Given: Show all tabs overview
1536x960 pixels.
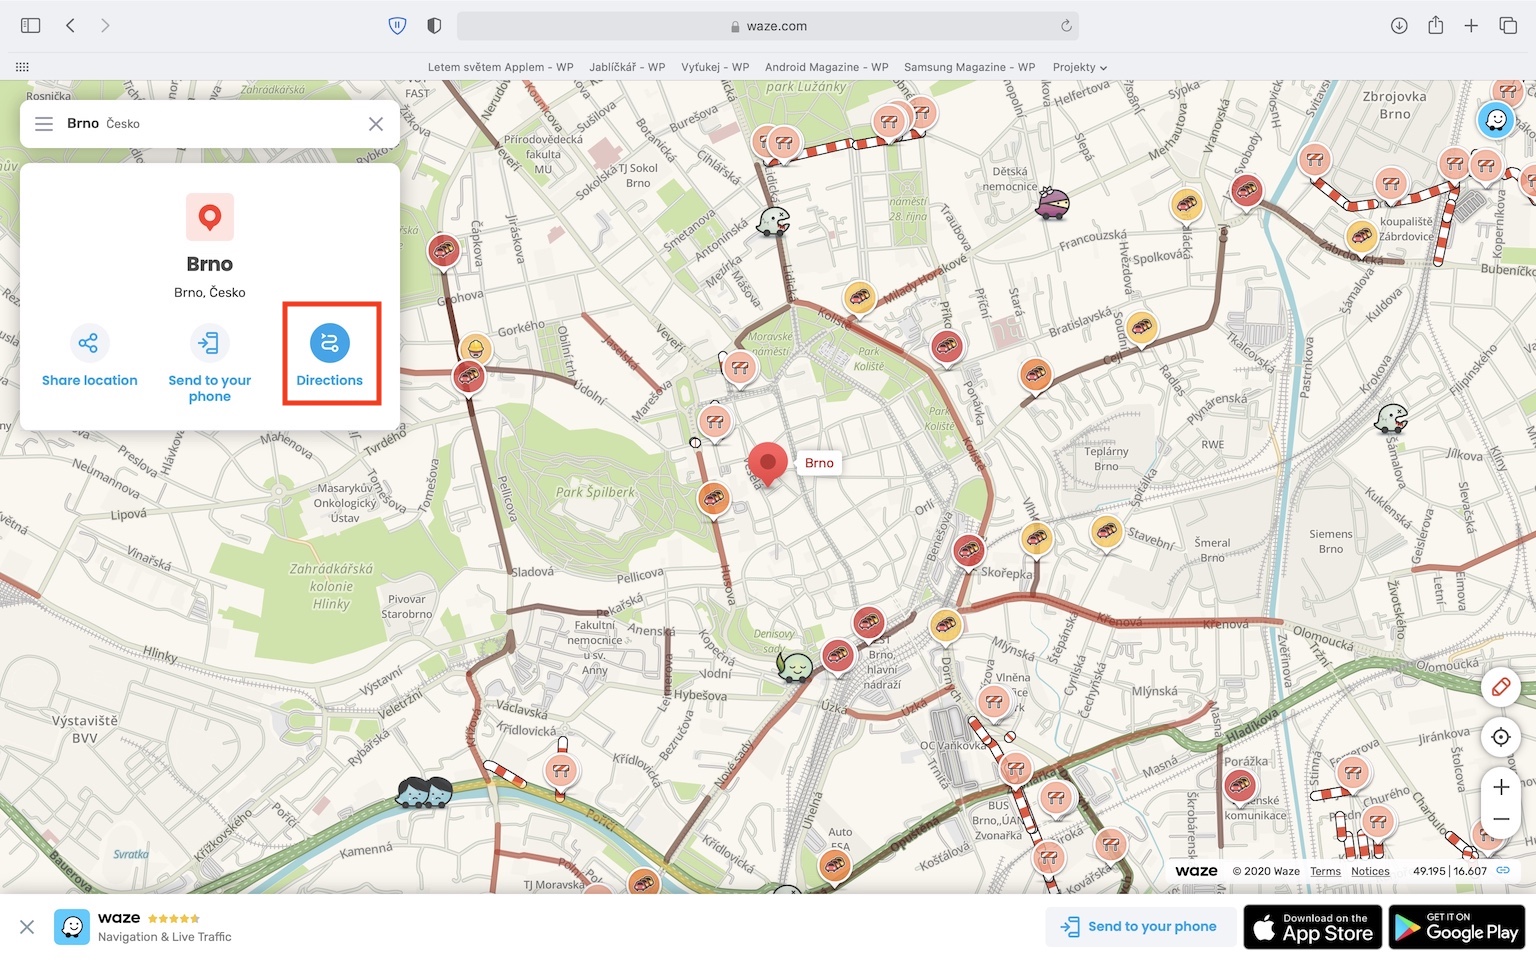Looking at the screenshot, I should (1508, 26).
